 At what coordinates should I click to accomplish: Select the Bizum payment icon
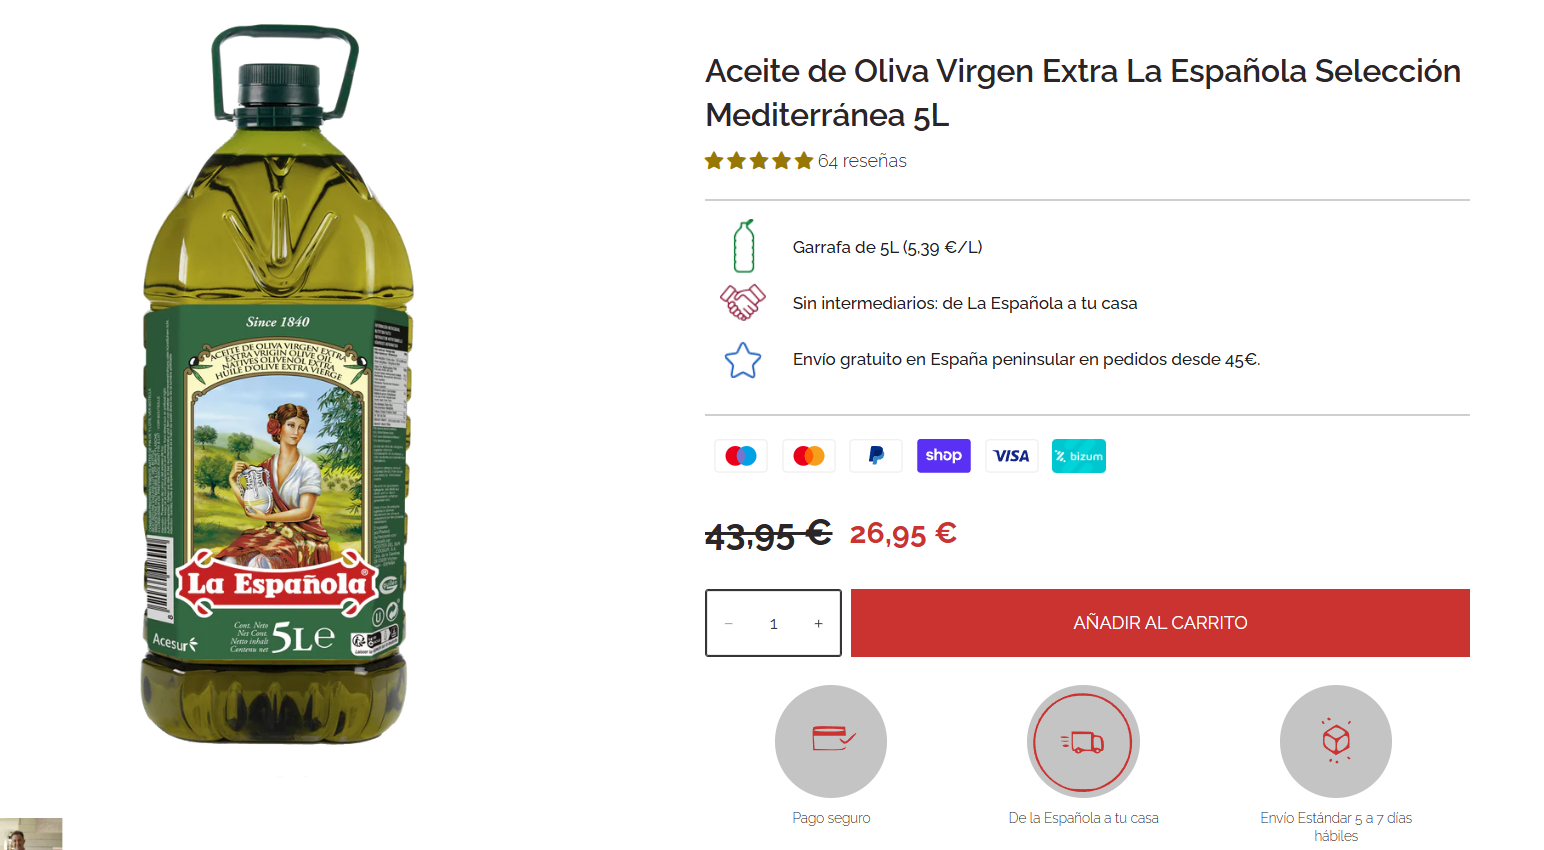pyautogui.click(x=1078, y=456)
